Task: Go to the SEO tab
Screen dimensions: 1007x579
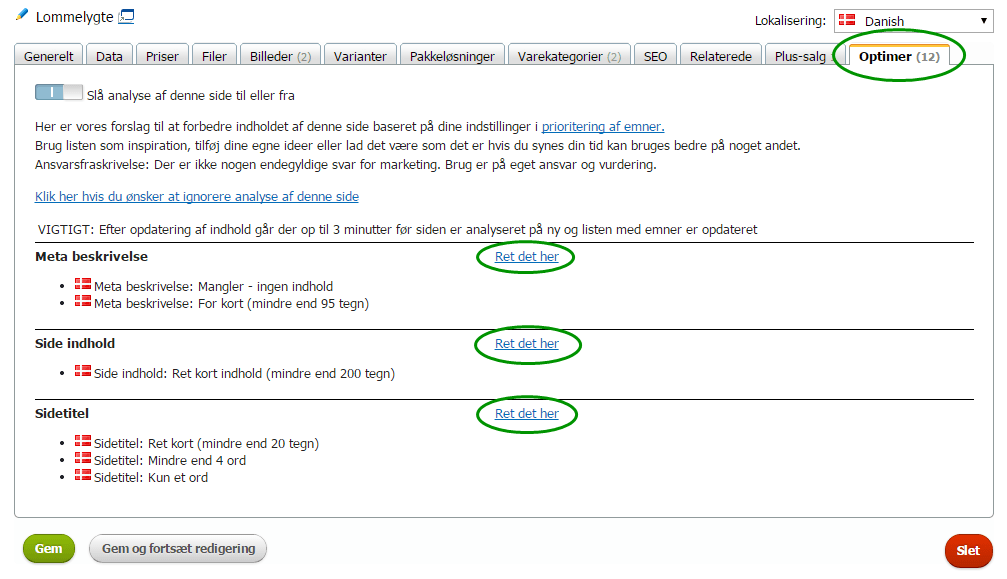Action: [x=655, y=56]
